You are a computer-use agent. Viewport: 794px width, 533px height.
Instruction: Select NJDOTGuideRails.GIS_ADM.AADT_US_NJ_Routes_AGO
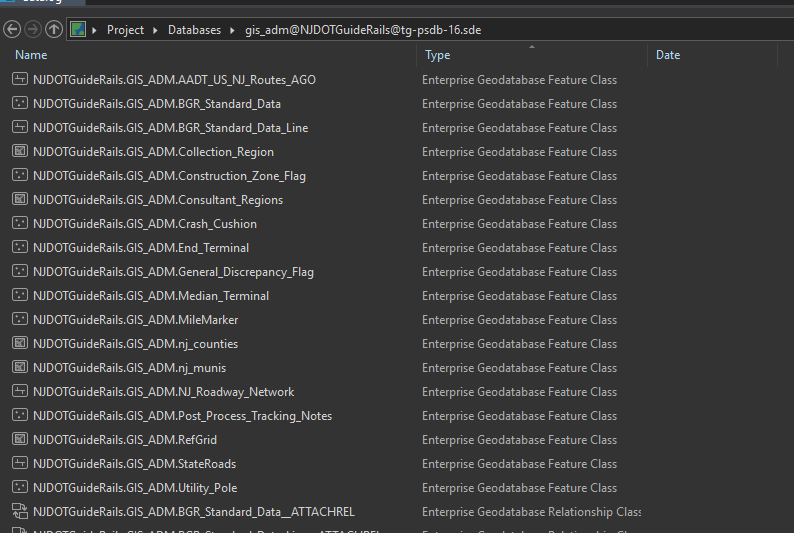[174, 80]
